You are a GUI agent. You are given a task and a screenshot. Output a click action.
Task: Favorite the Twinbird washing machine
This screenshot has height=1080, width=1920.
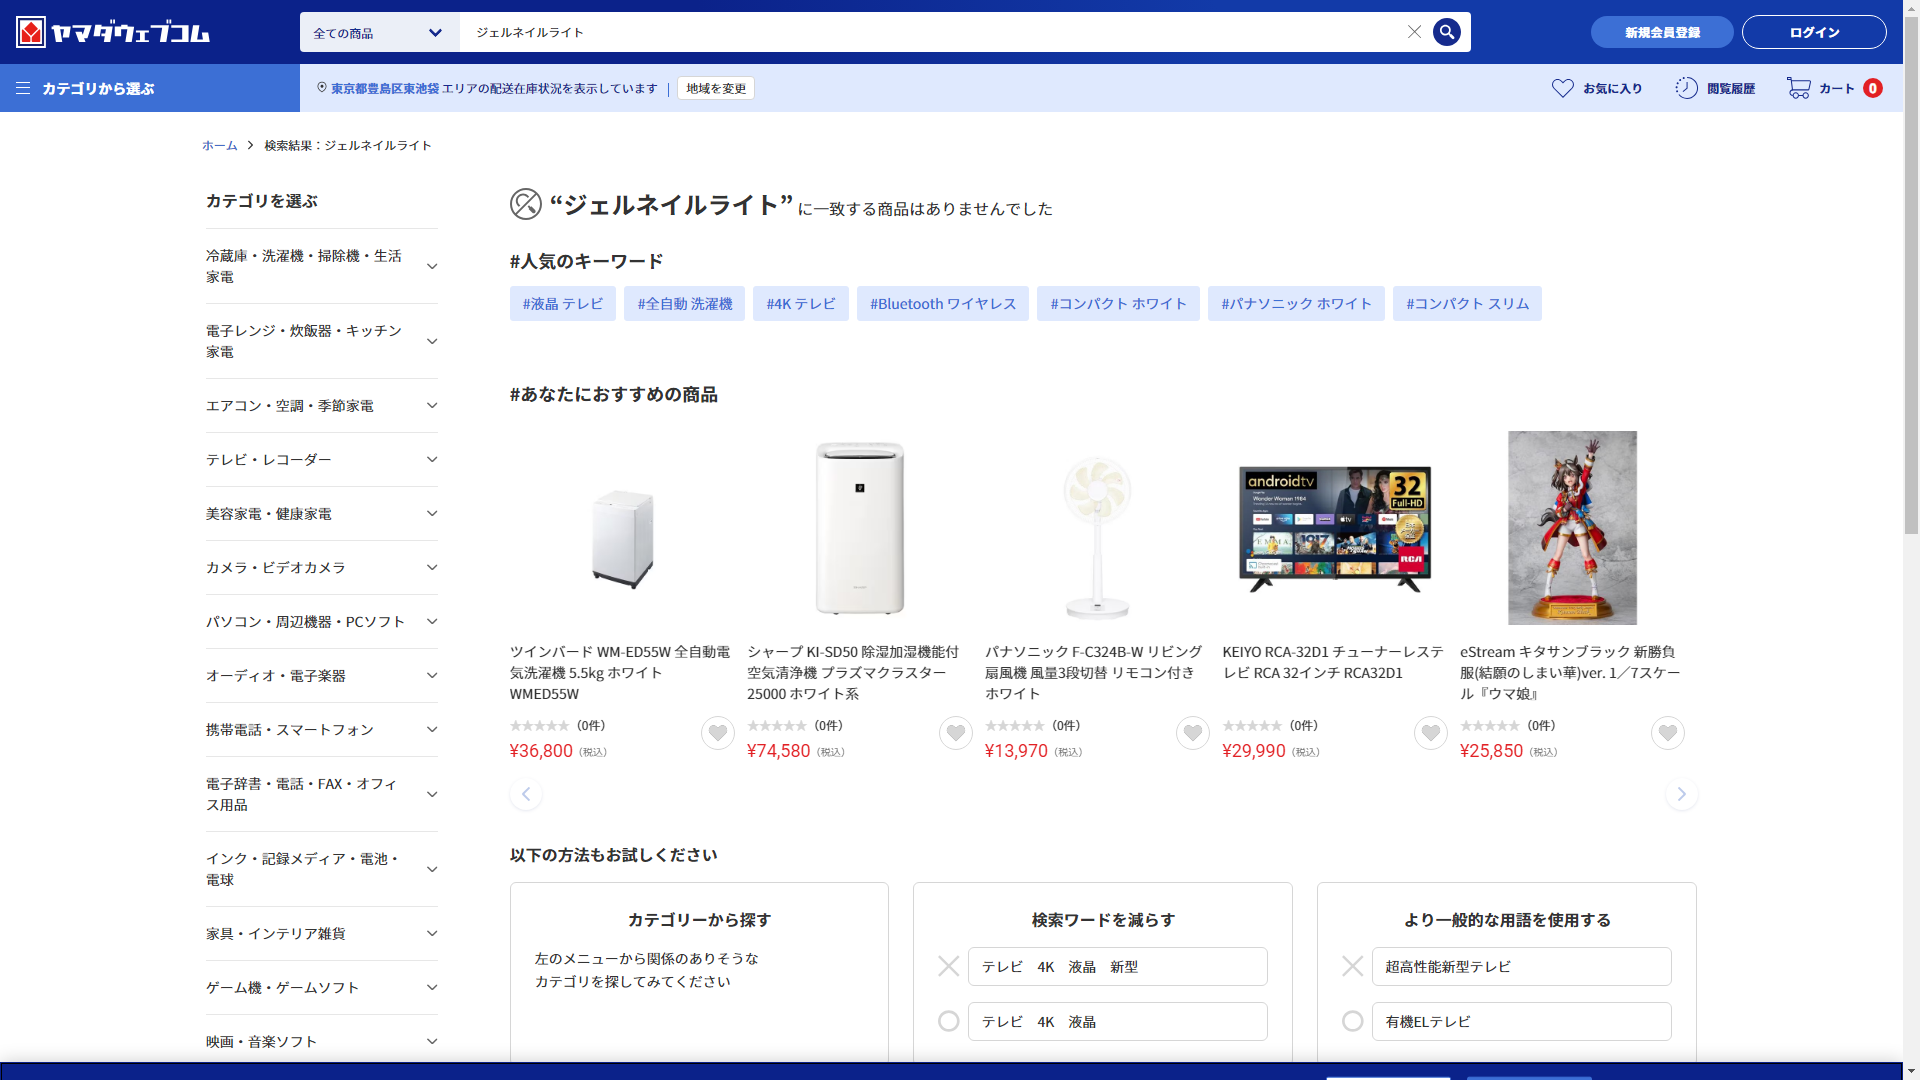717,733
